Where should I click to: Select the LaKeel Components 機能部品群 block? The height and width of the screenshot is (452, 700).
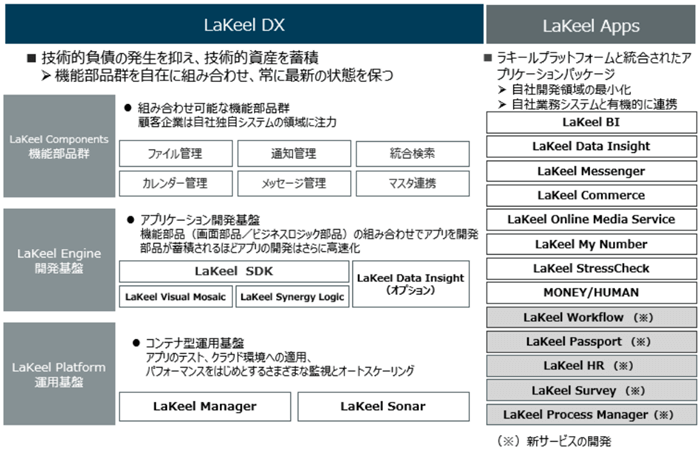(59, 146)
